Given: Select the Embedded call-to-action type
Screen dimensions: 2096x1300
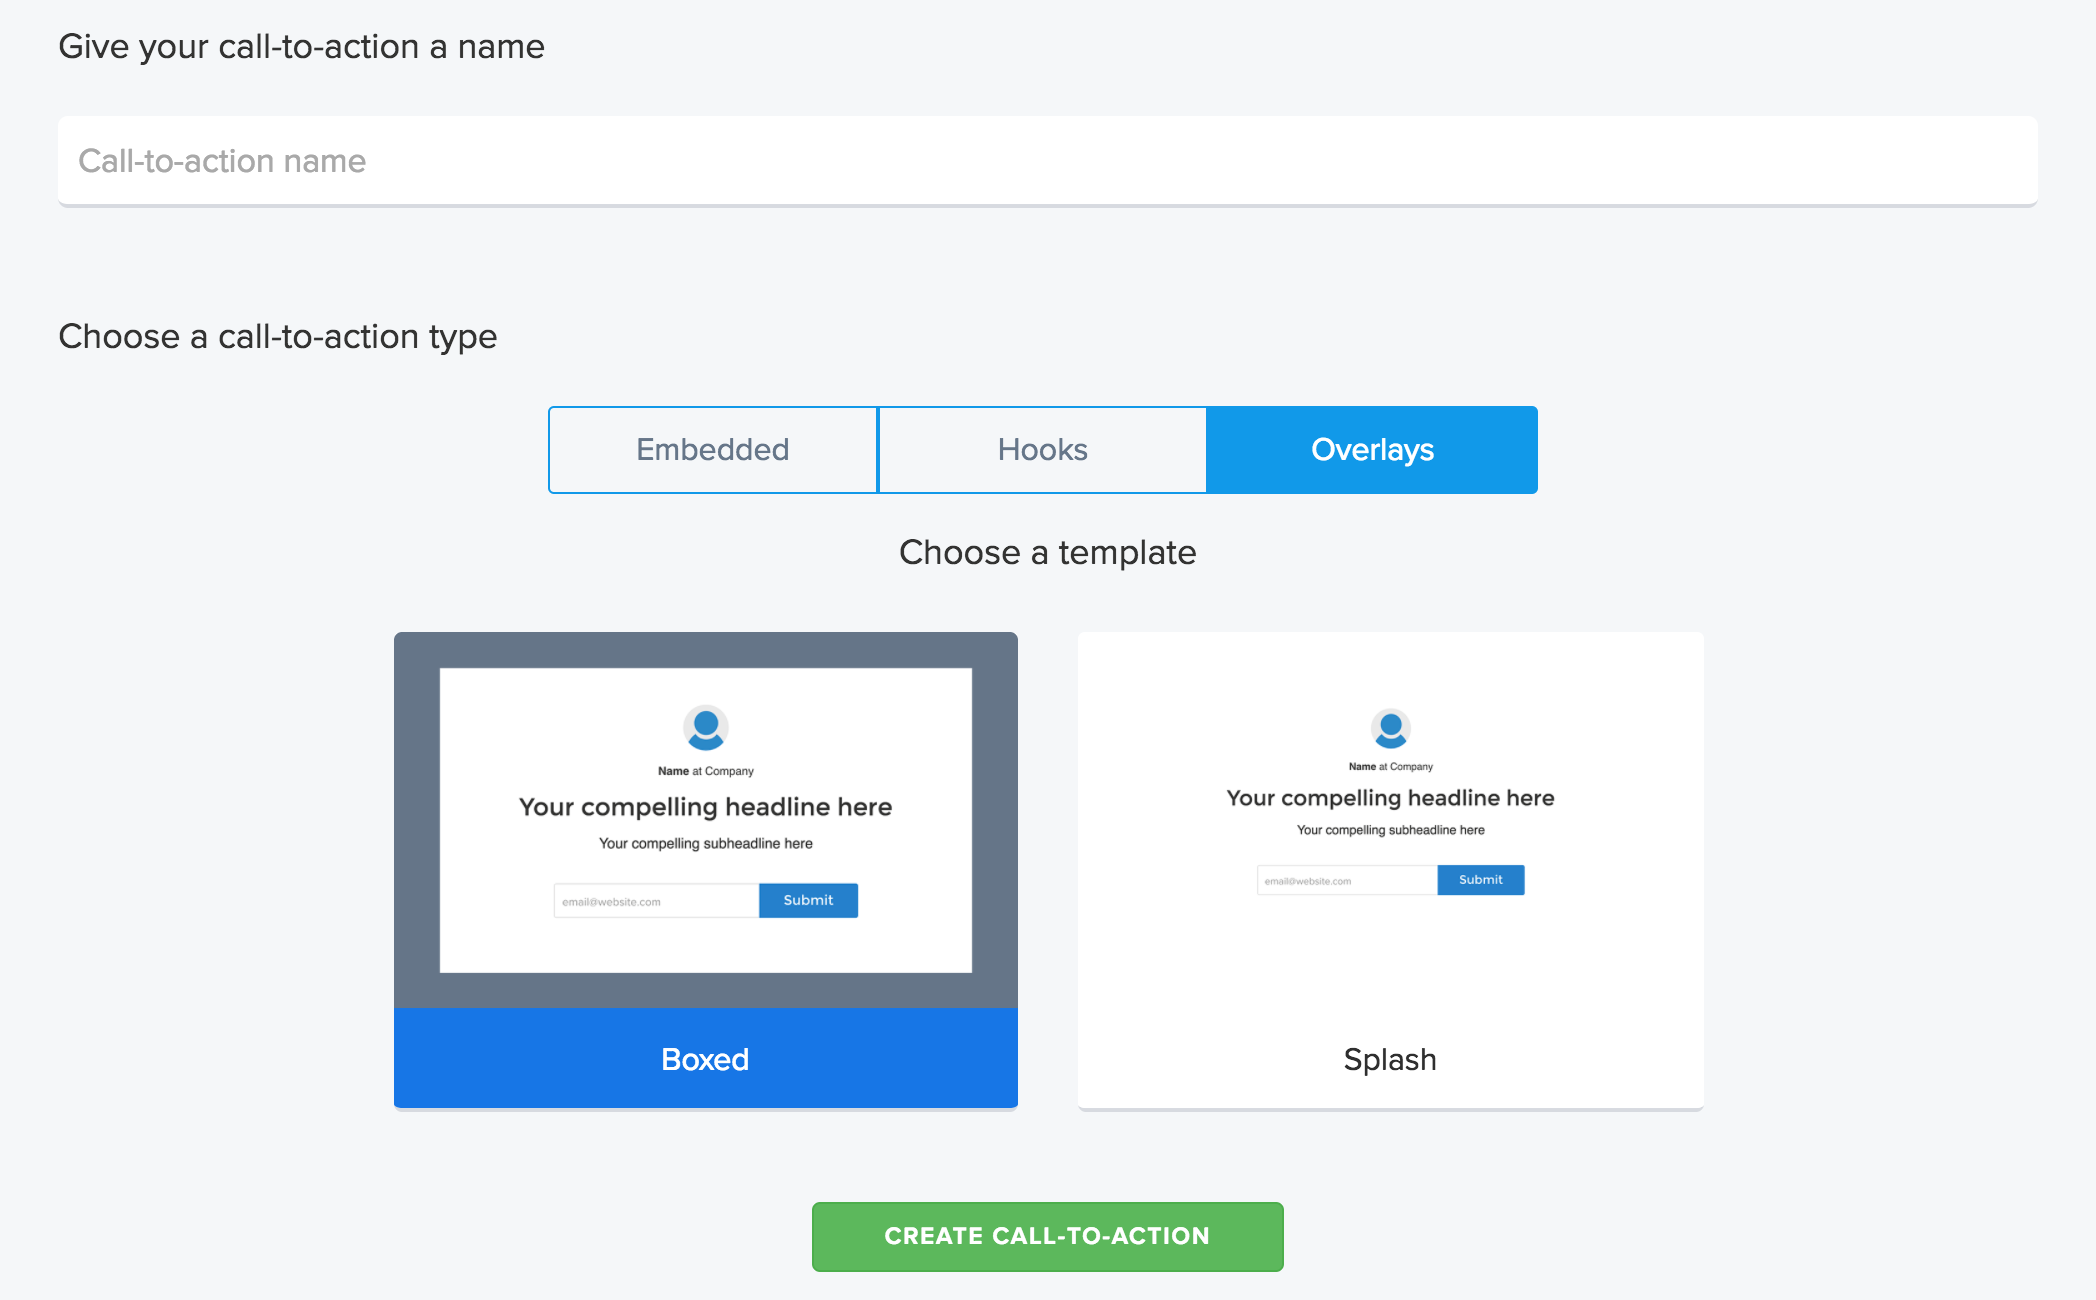Looking at the screenshot, I should pos(713,450).
